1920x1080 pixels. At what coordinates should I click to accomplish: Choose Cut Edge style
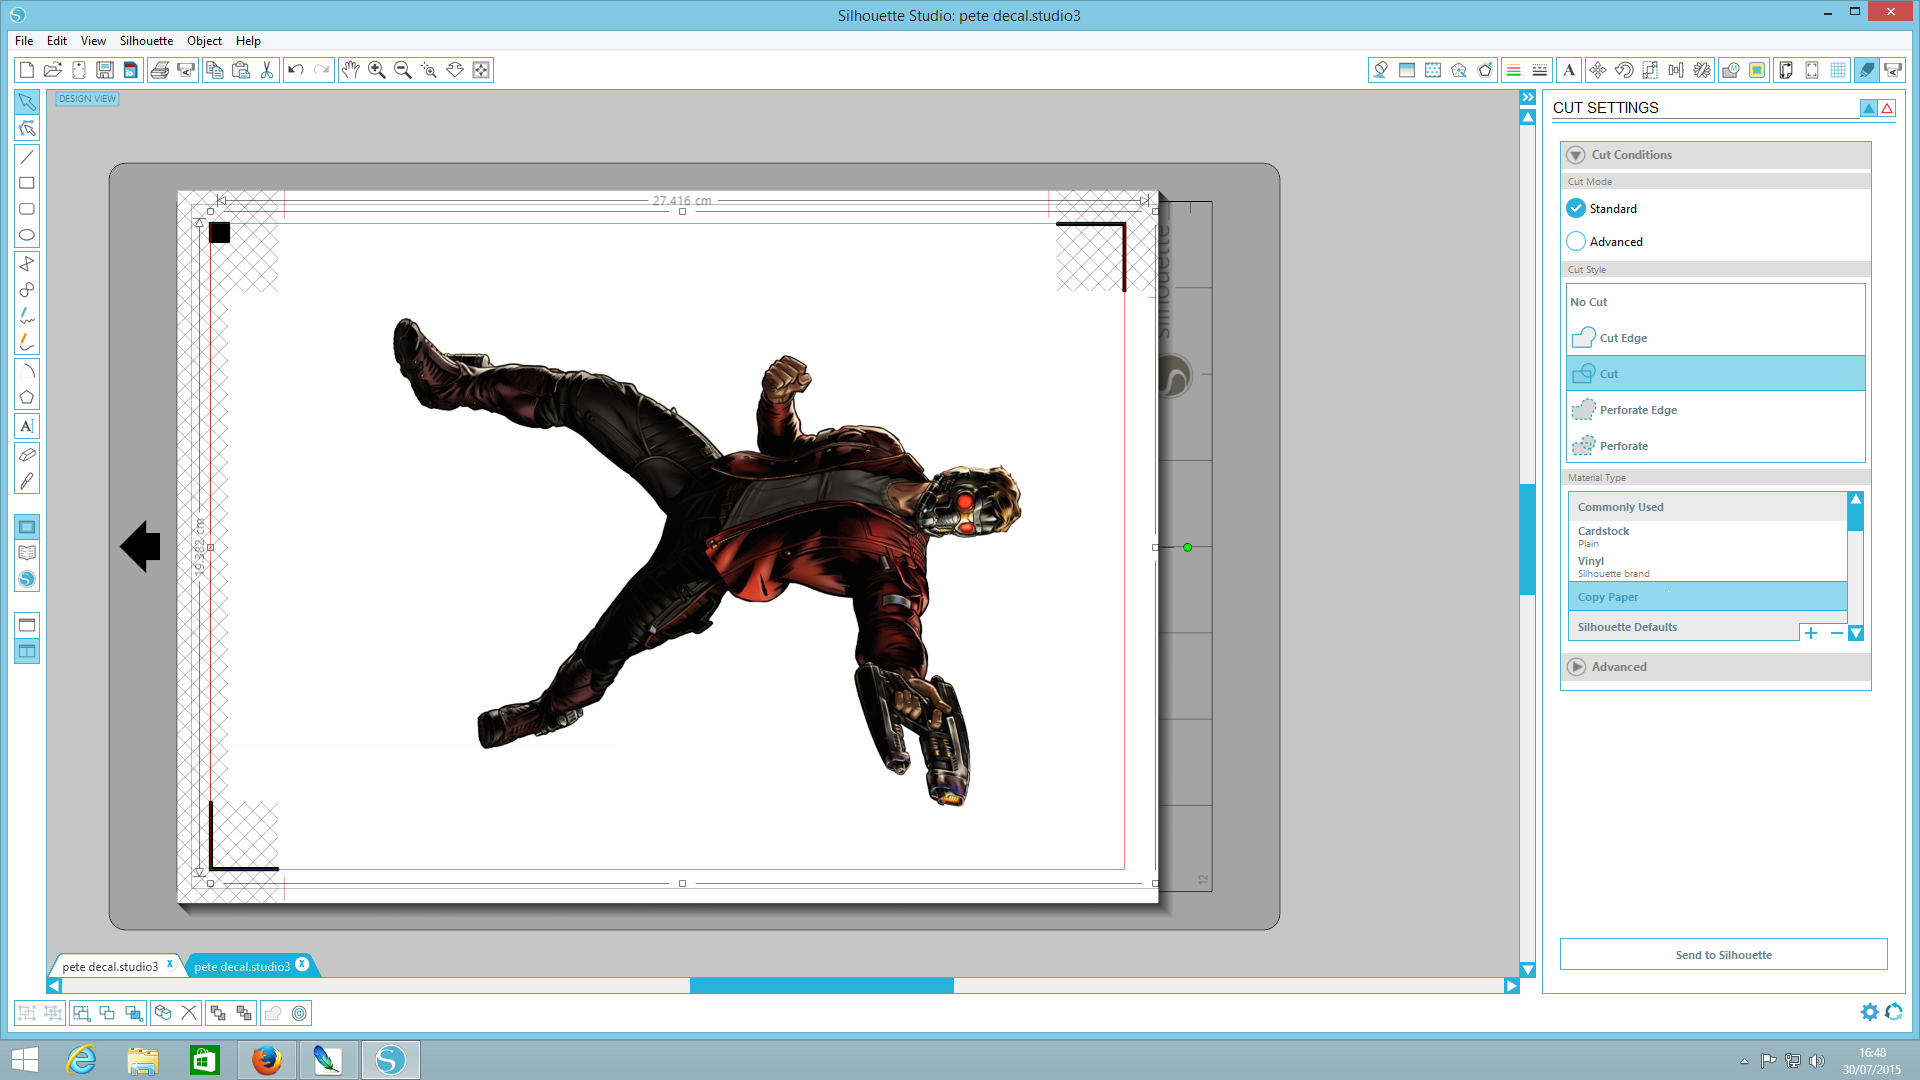click(x=1716, y=338)
